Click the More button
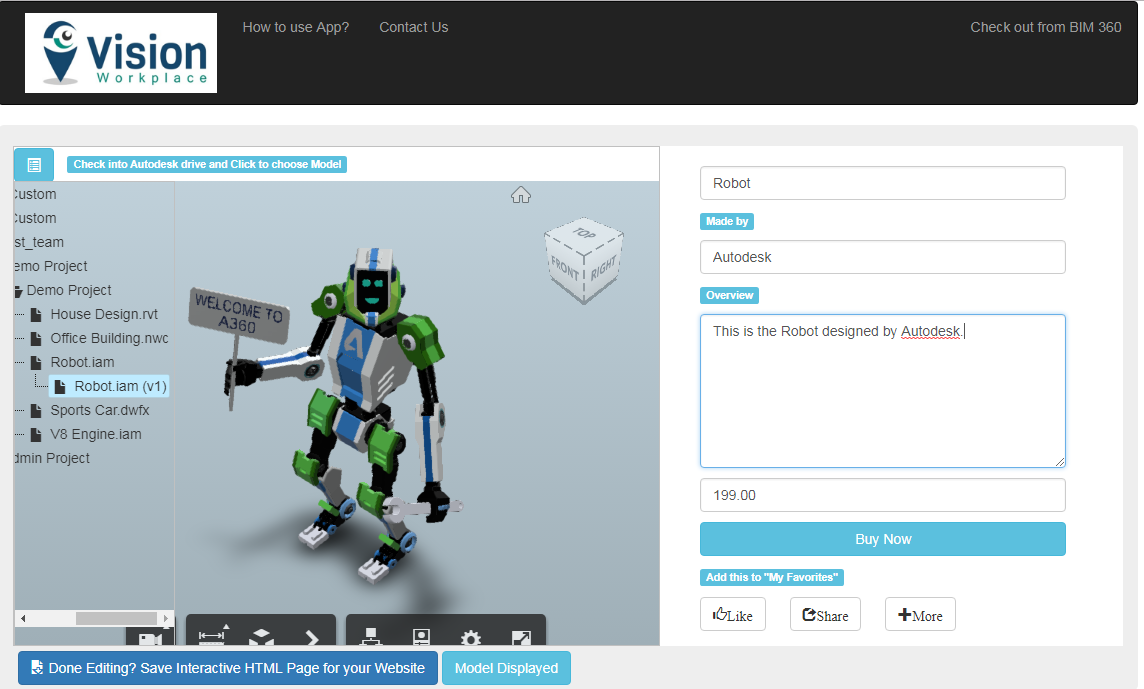The image size is (1144, 689). pos(920,615)
